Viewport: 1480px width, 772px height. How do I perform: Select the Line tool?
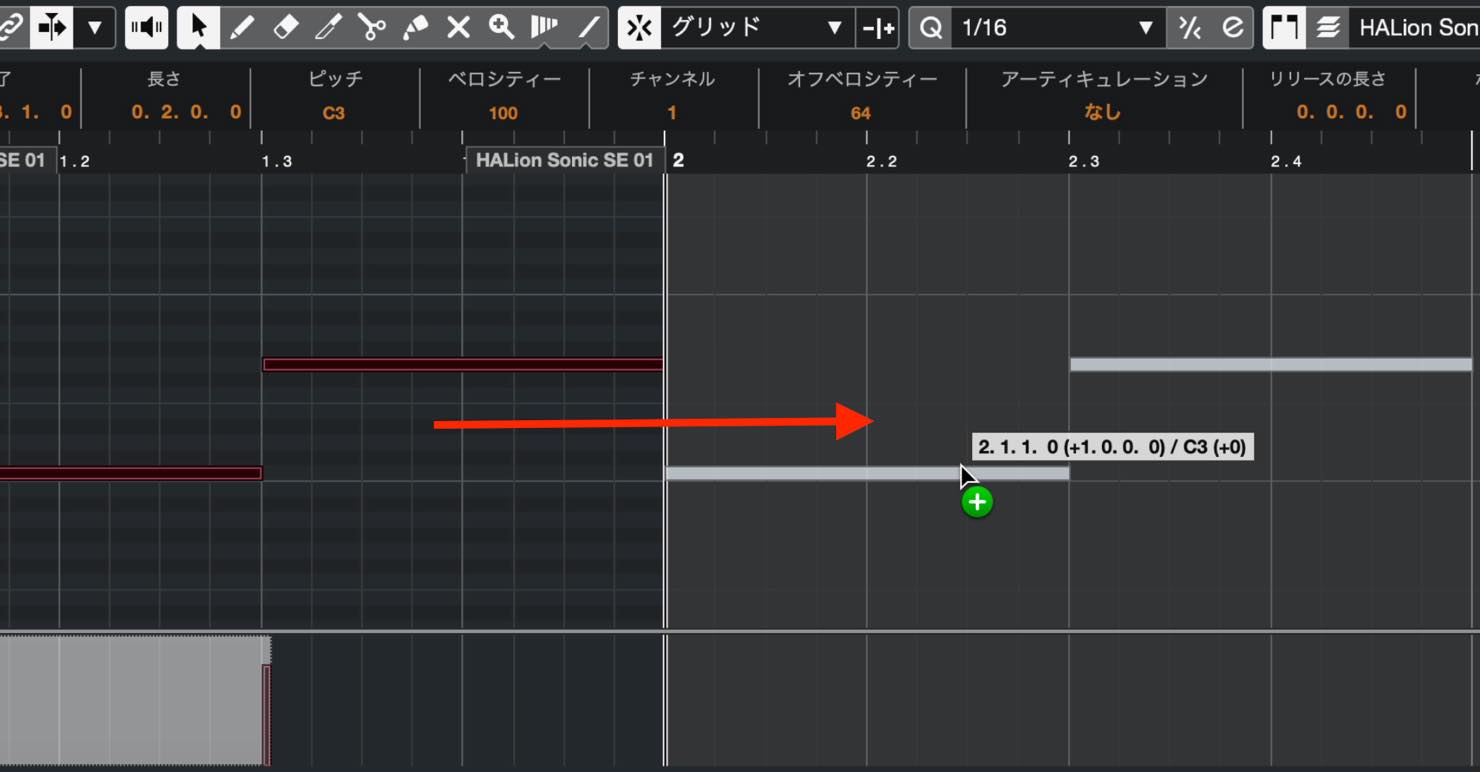click(x=588, y=28)
